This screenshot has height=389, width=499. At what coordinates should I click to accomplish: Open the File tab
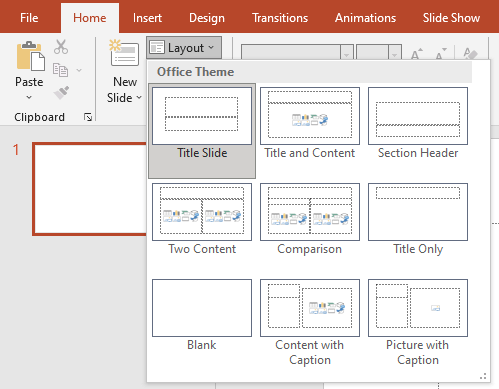point(29,18)
